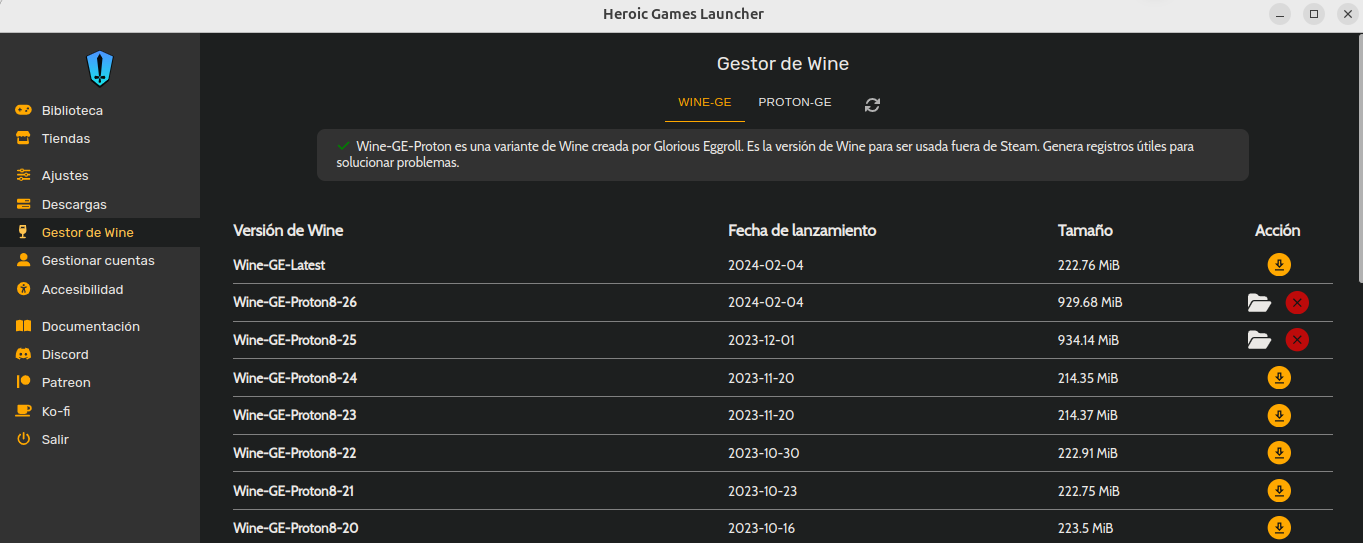Maximize the Heroic Games Launcher window

[x=1314, y=14]
